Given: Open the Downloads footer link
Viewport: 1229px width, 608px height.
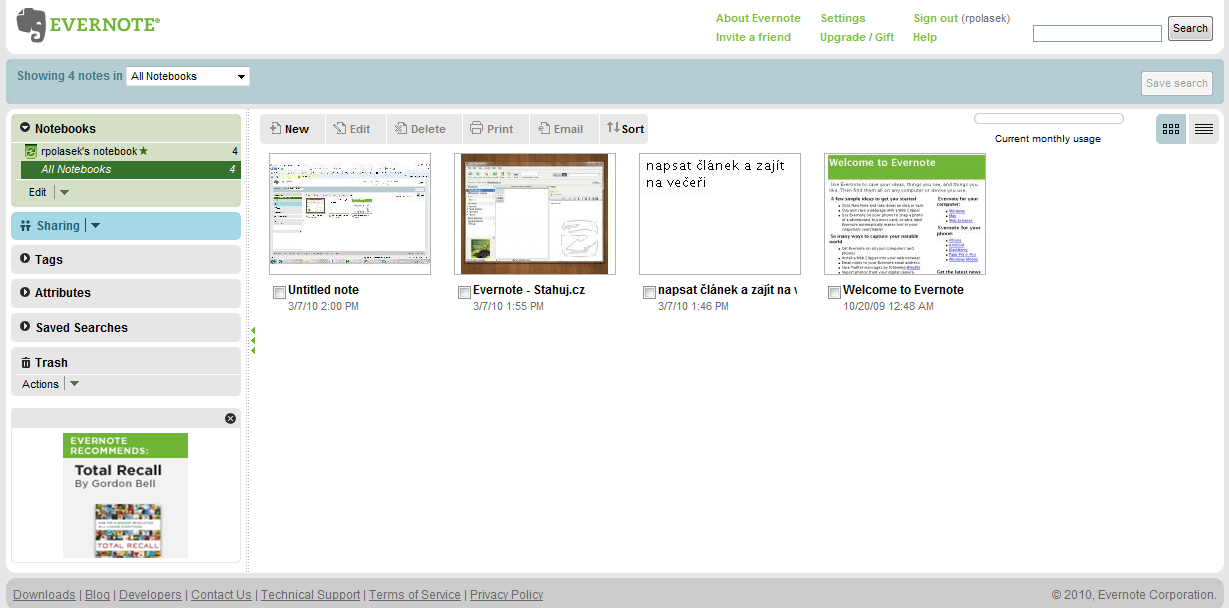Looking at the screenshot, I should [44, 595].
